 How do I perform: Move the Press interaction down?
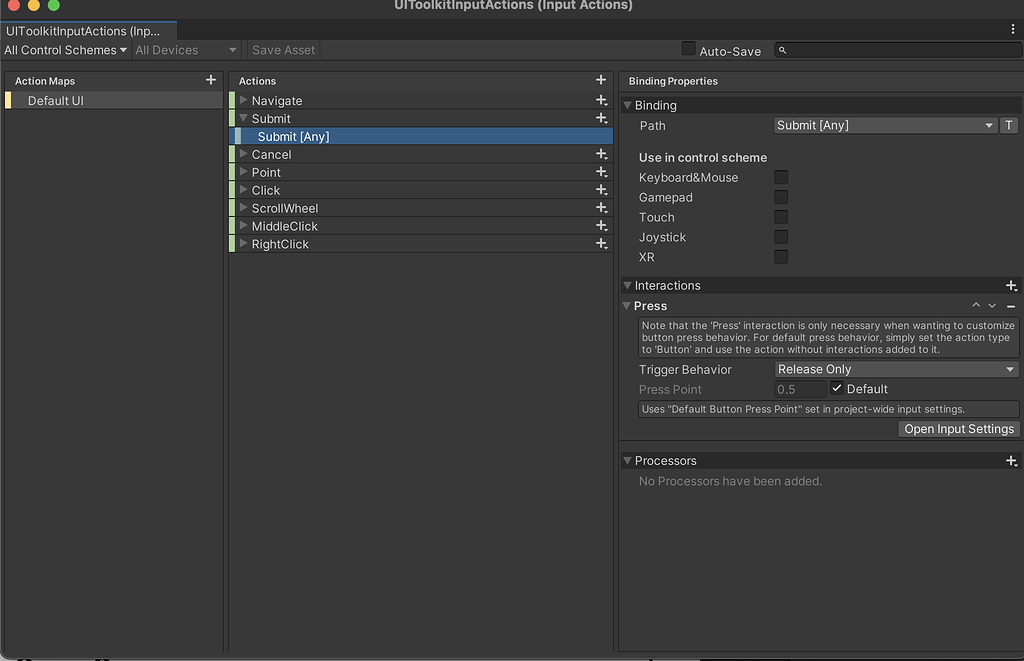(x=991, y=306)
